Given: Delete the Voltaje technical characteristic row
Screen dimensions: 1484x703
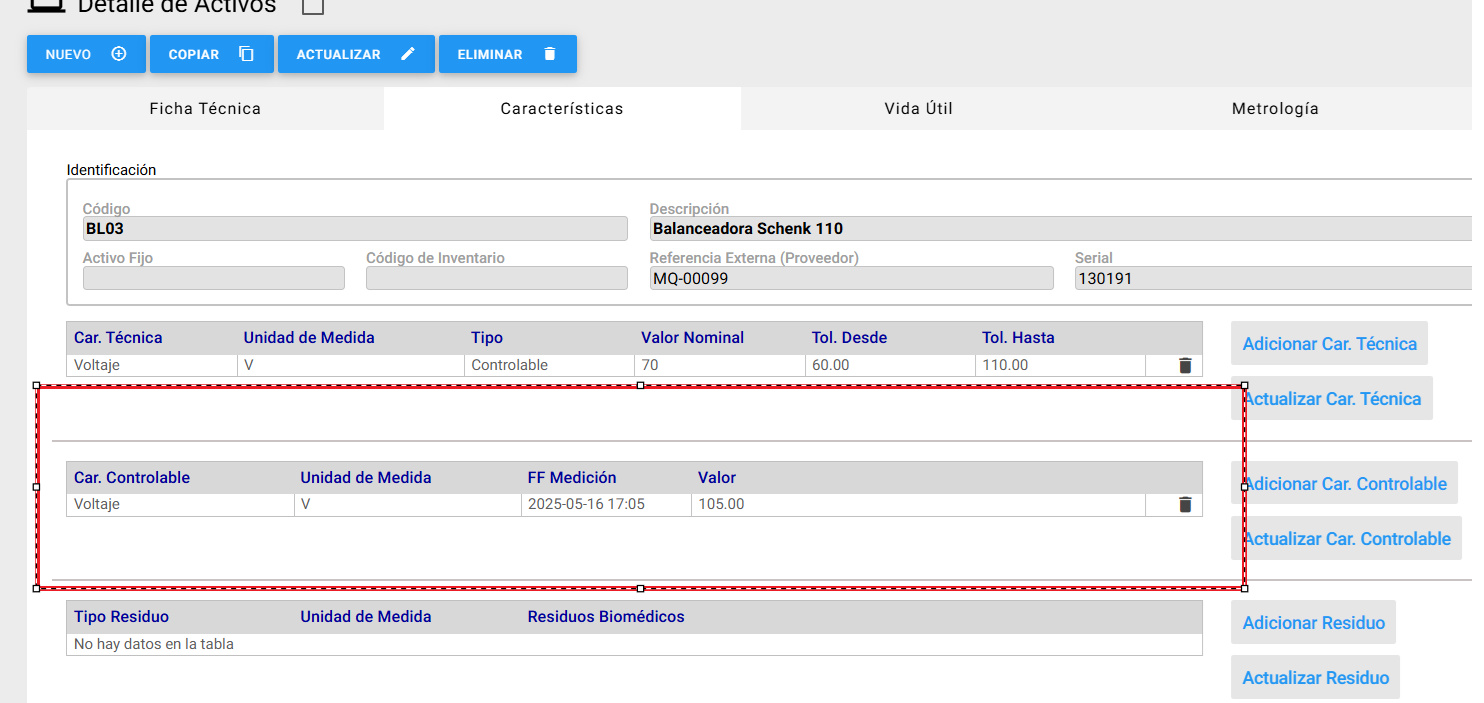Looking at the screenshot, I should click(1185, 366).
